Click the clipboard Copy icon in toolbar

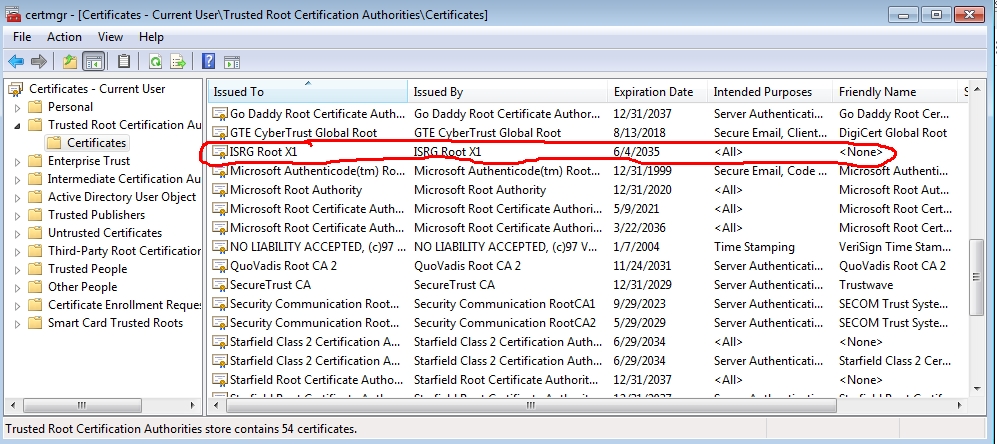pyautogui.click(x=124, y=62)
